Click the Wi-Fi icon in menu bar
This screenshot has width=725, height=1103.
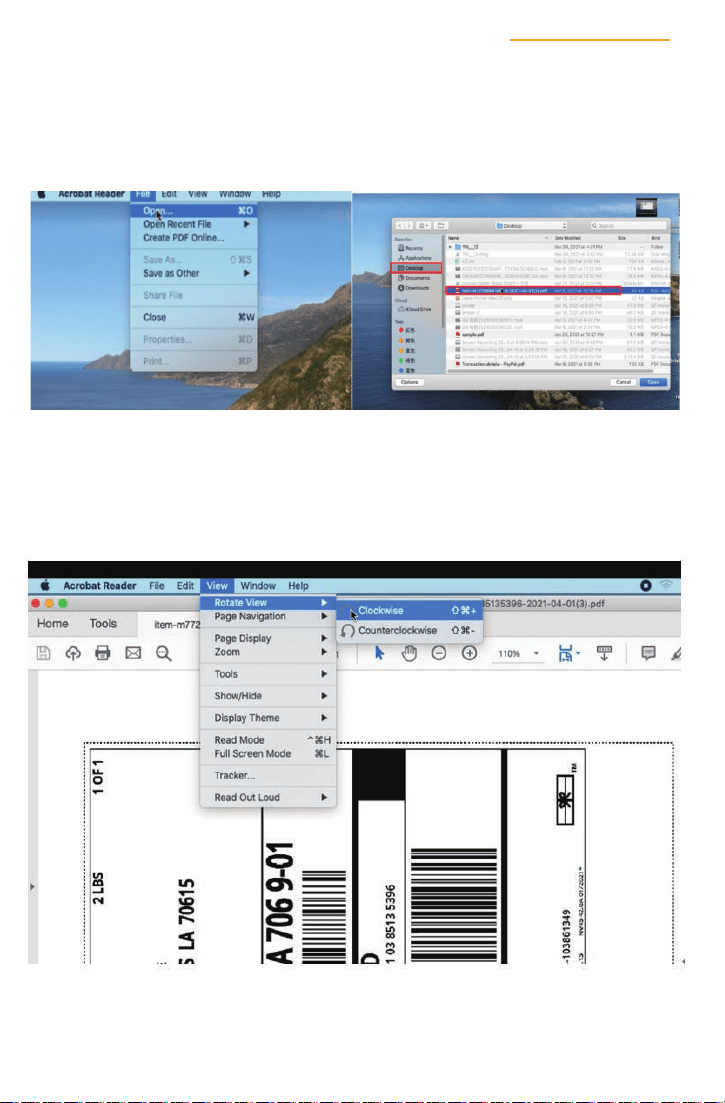[x=666, y=585]
